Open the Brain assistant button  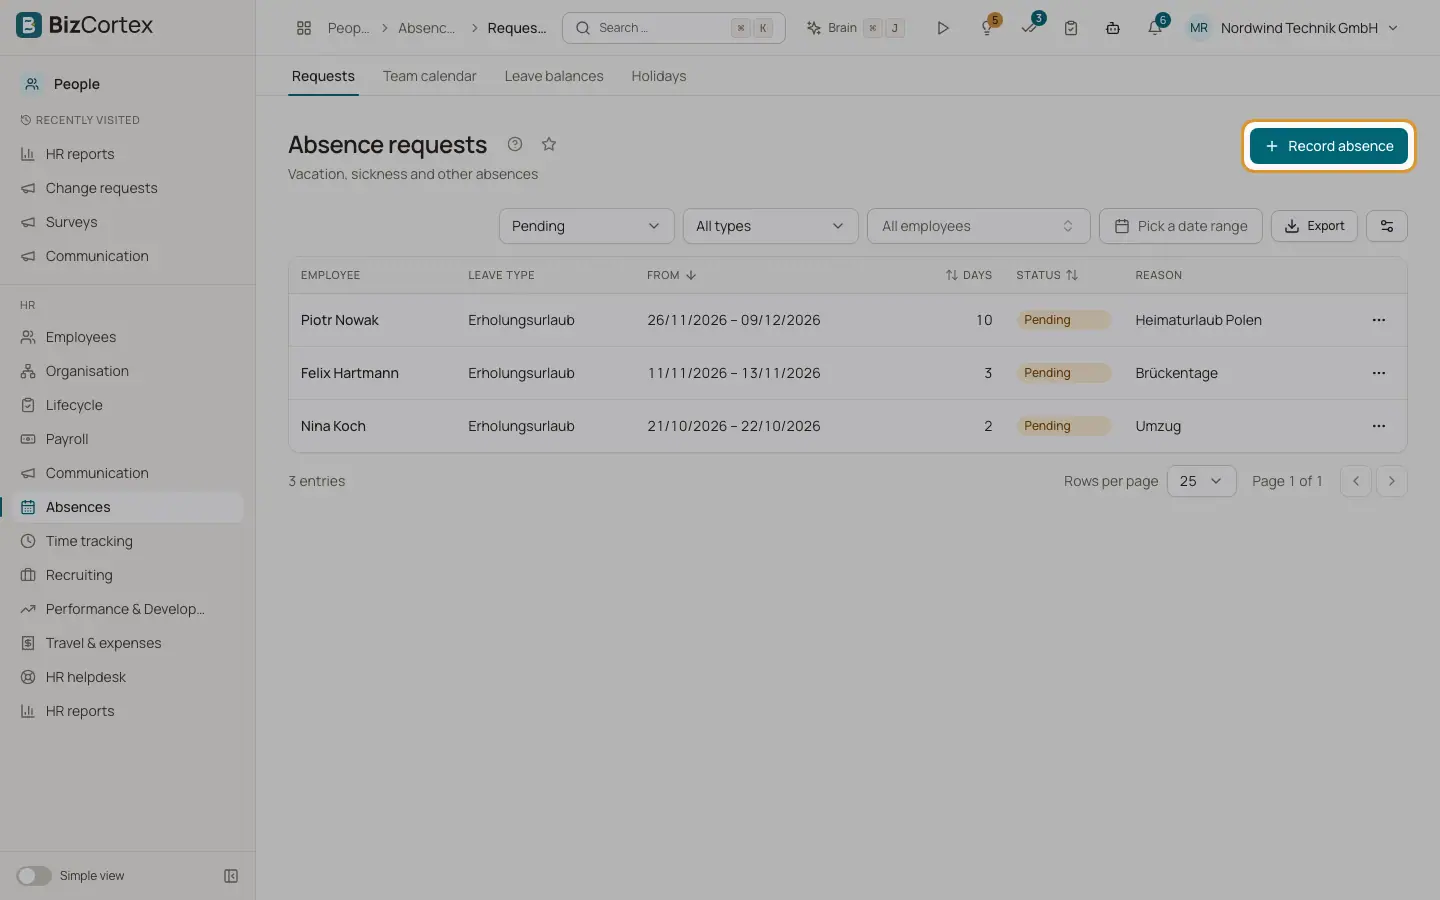tap(856, 28)
